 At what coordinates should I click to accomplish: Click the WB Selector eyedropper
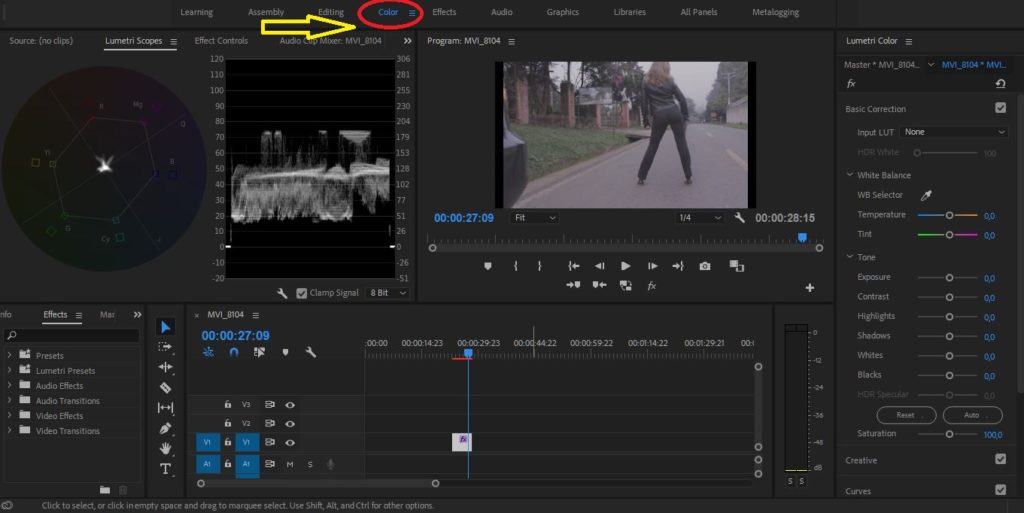tap(926, 195)
